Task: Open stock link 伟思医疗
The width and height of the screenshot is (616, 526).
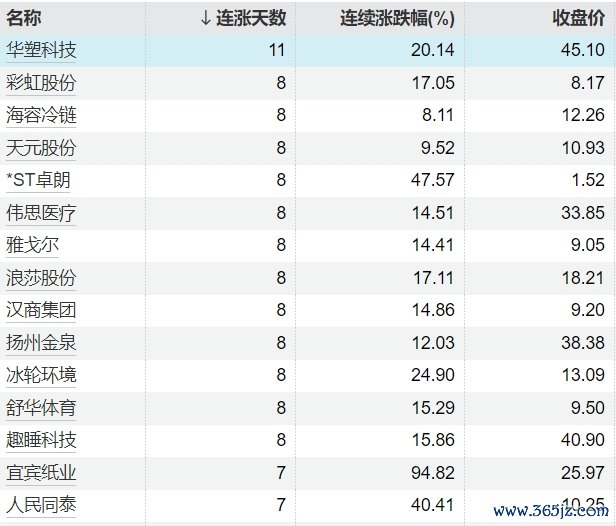Action: (x=41, y=213)
